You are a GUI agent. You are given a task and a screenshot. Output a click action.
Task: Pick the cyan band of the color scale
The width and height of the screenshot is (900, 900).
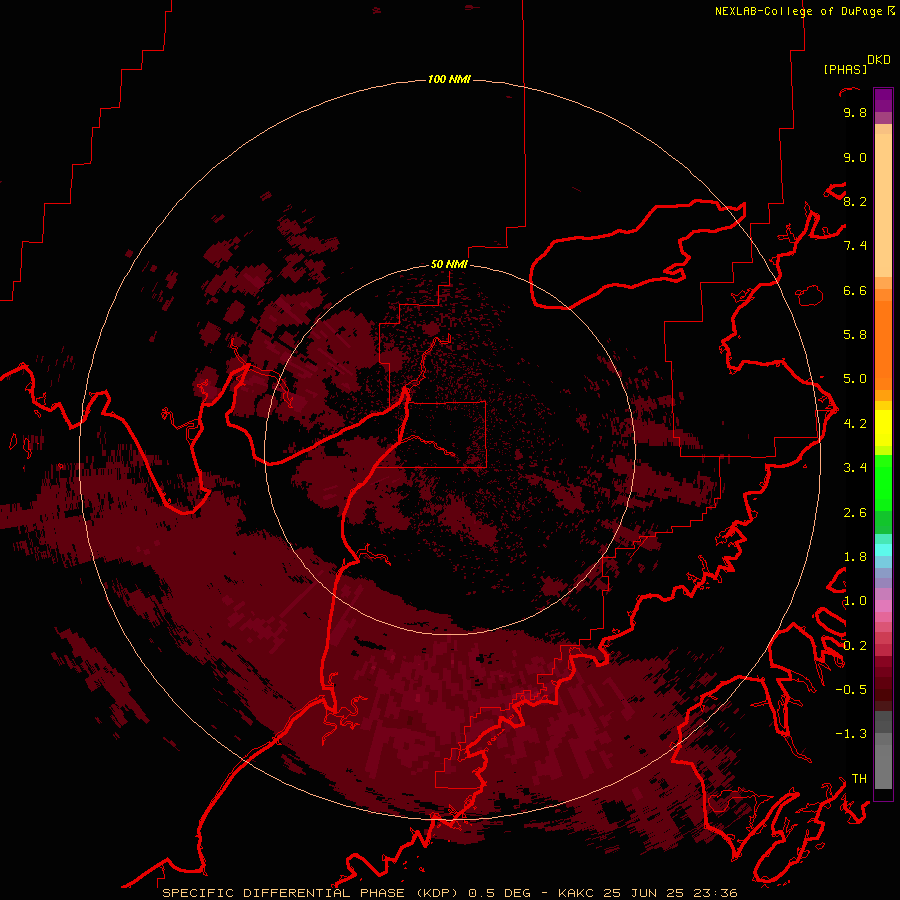[883, 549]
